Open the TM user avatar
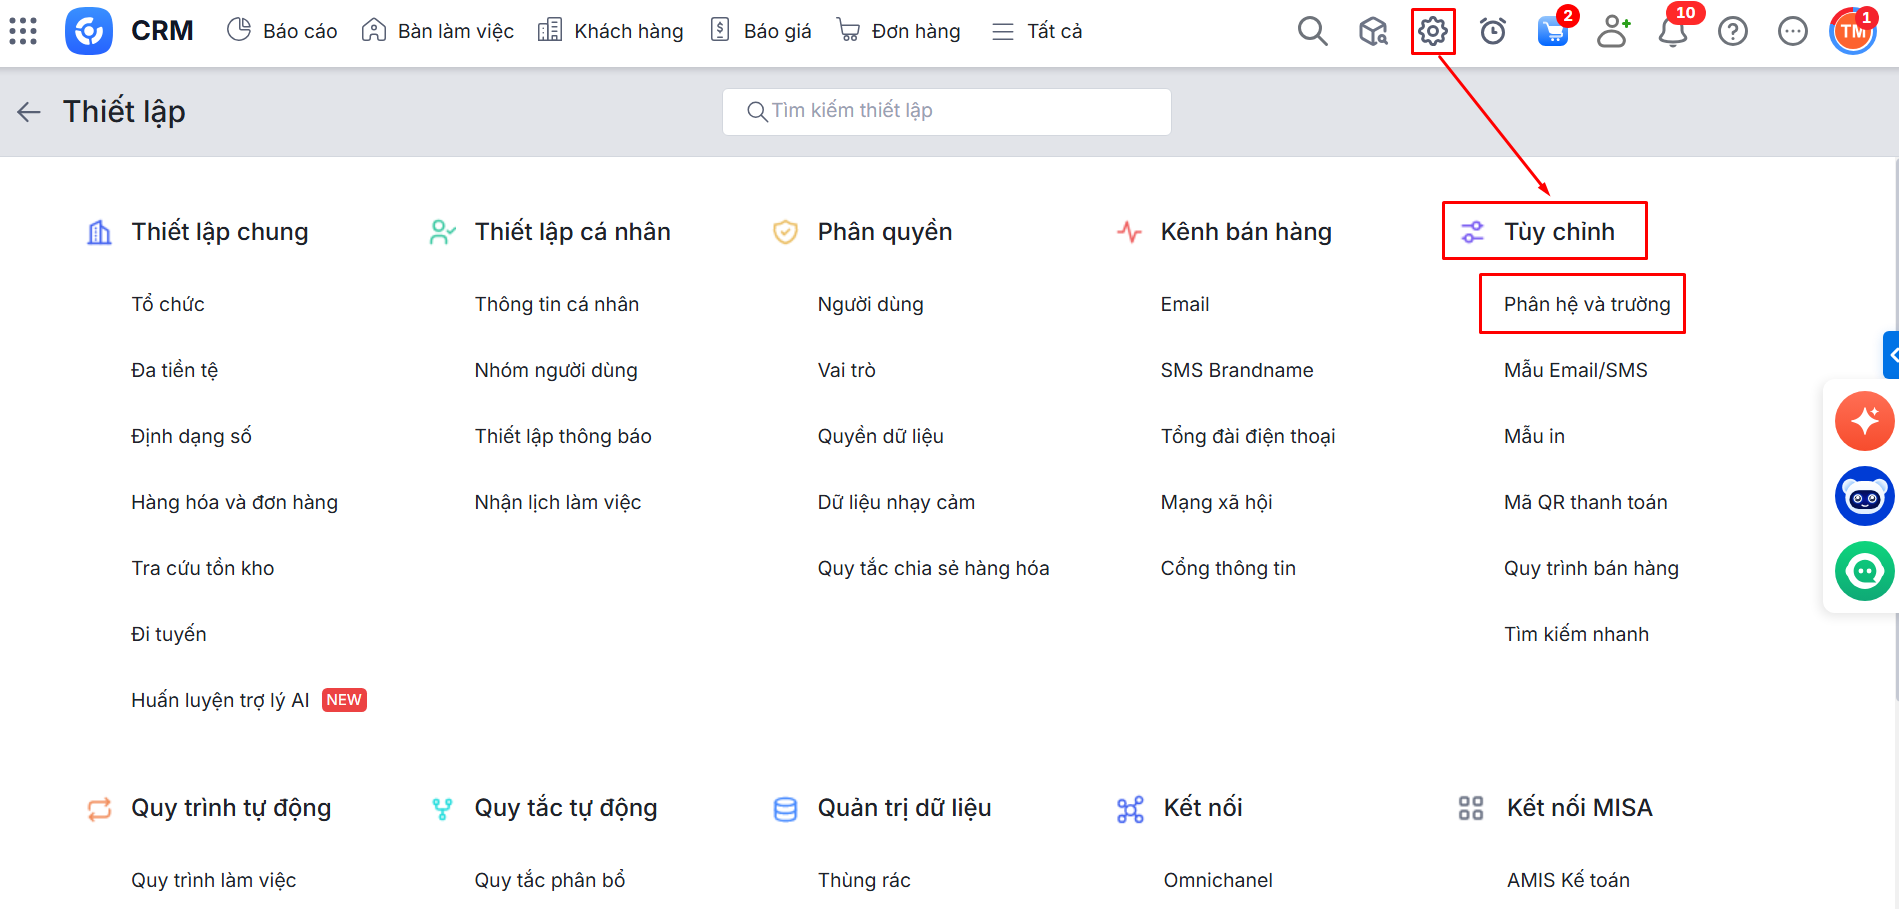1899x909 pixels. (x=1853, y=32)
